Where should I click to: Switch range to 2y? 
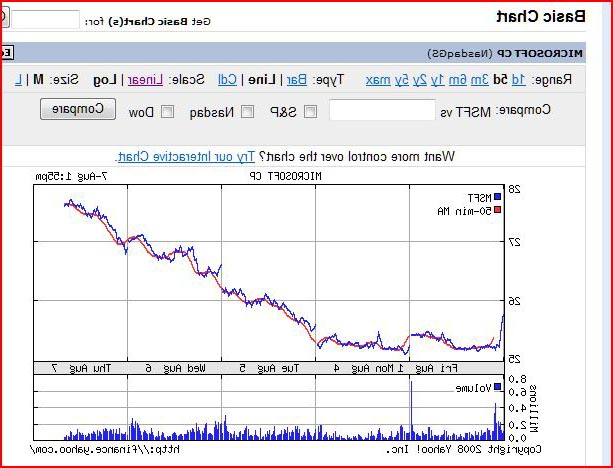click(x=420, y=80)
